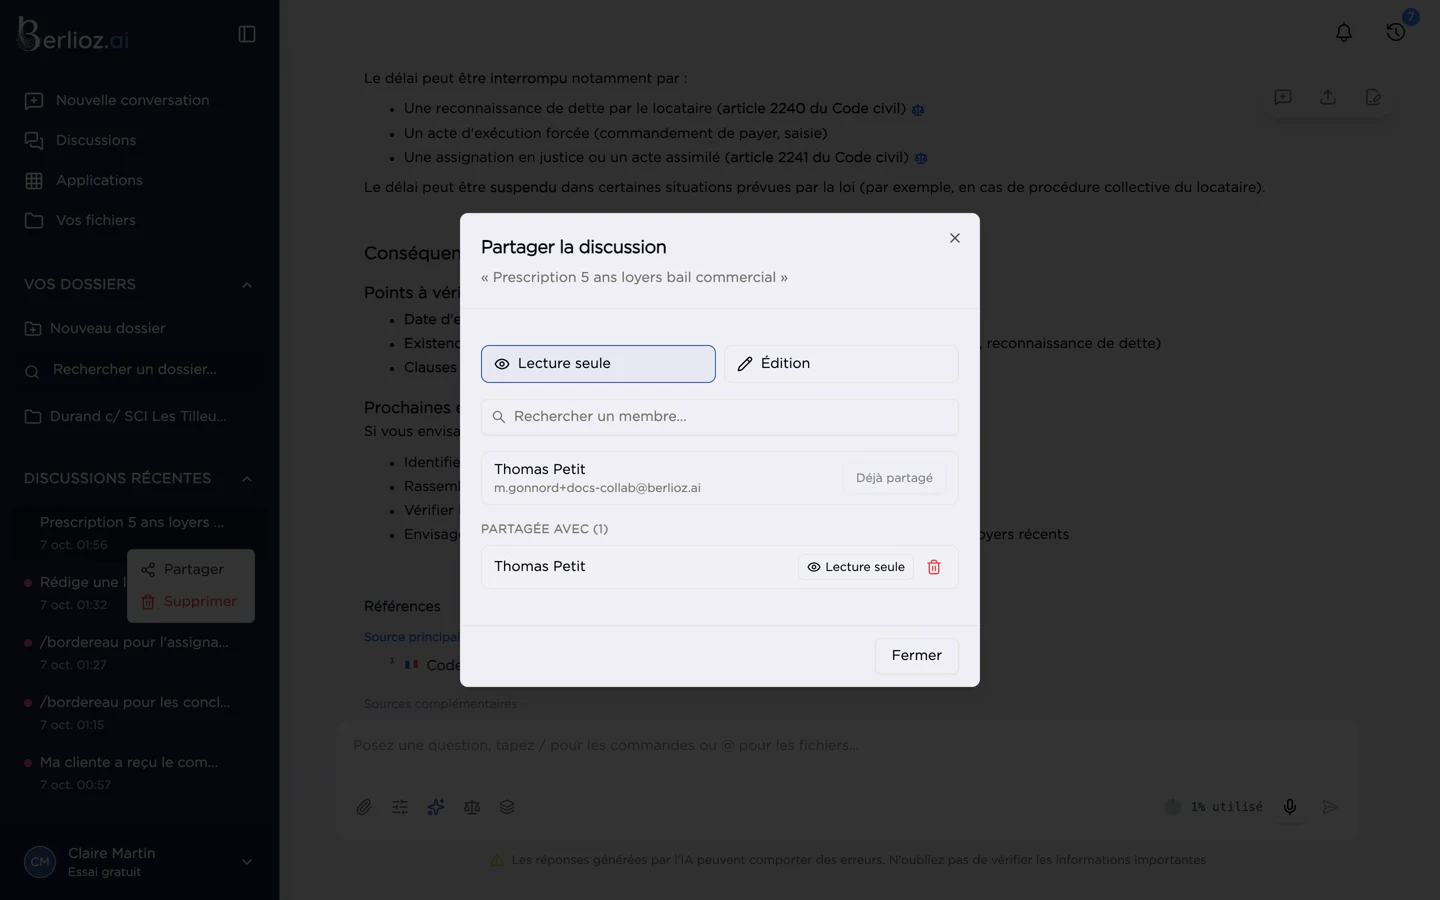Choose Partager in the context menu
The image size is (1440, 900).
coord(190,570)
